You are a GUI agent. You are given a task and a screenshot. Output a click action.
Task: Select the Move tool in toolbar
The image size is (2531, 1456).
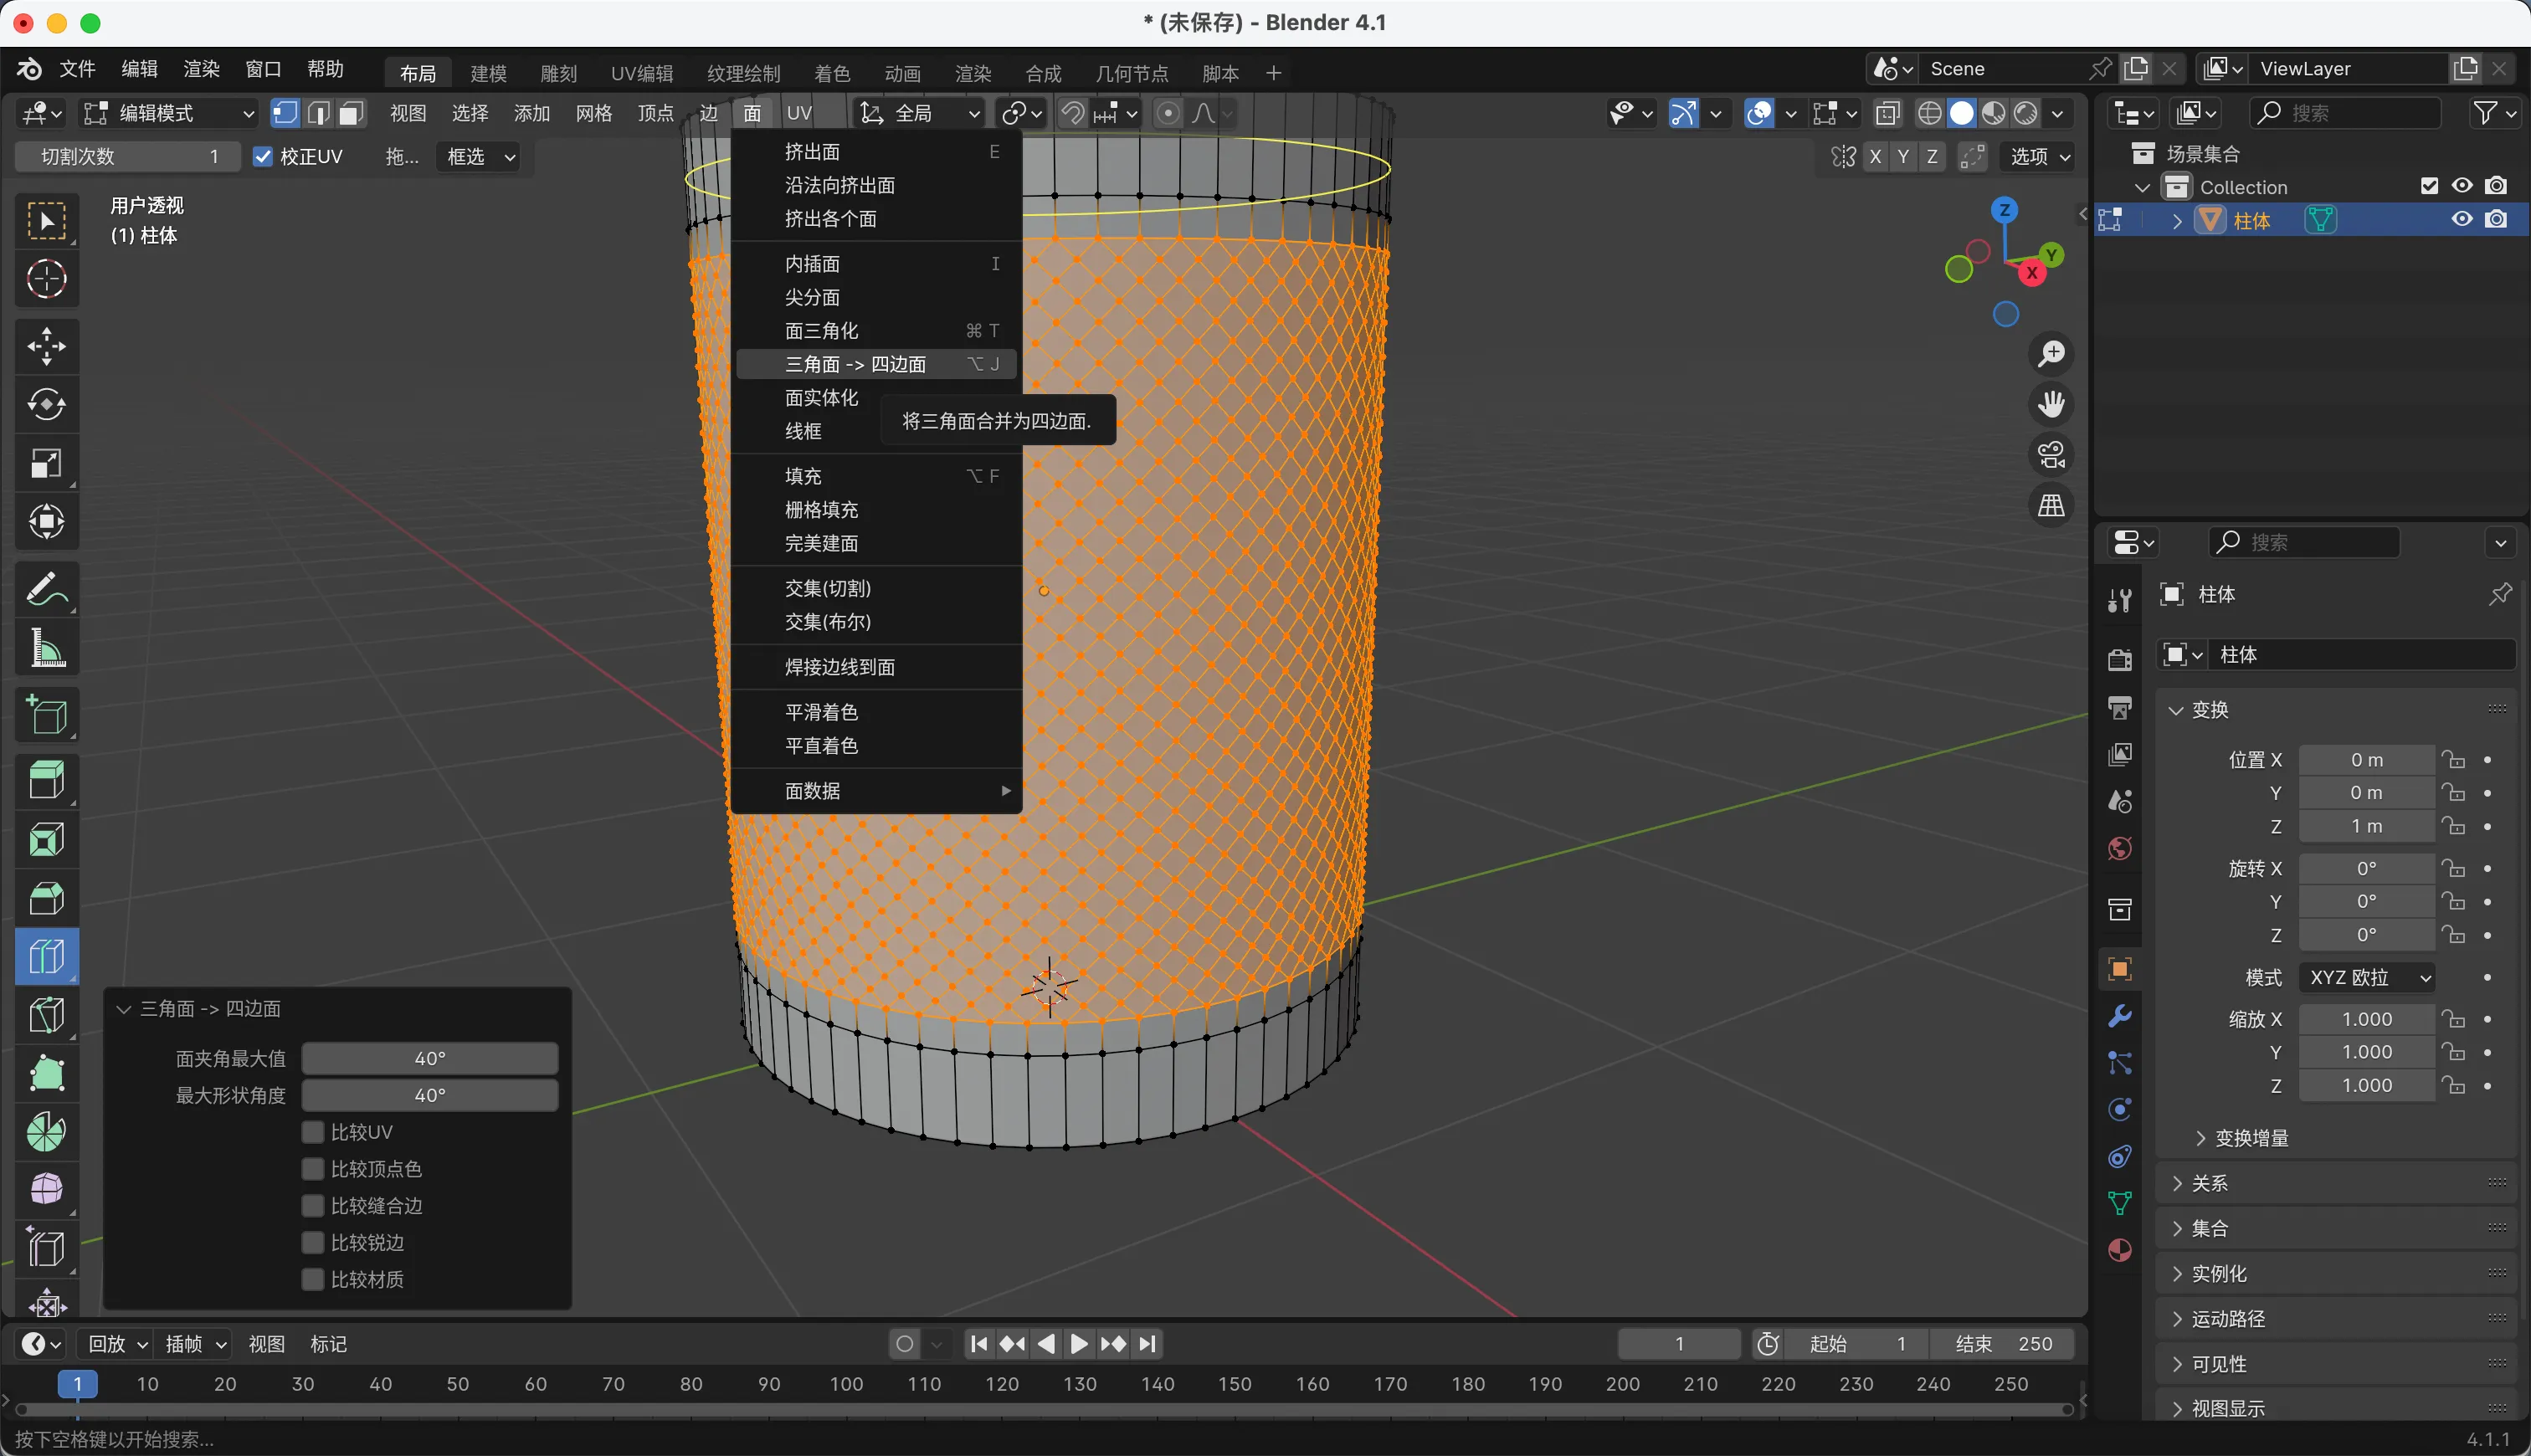[x=46, y=347]
